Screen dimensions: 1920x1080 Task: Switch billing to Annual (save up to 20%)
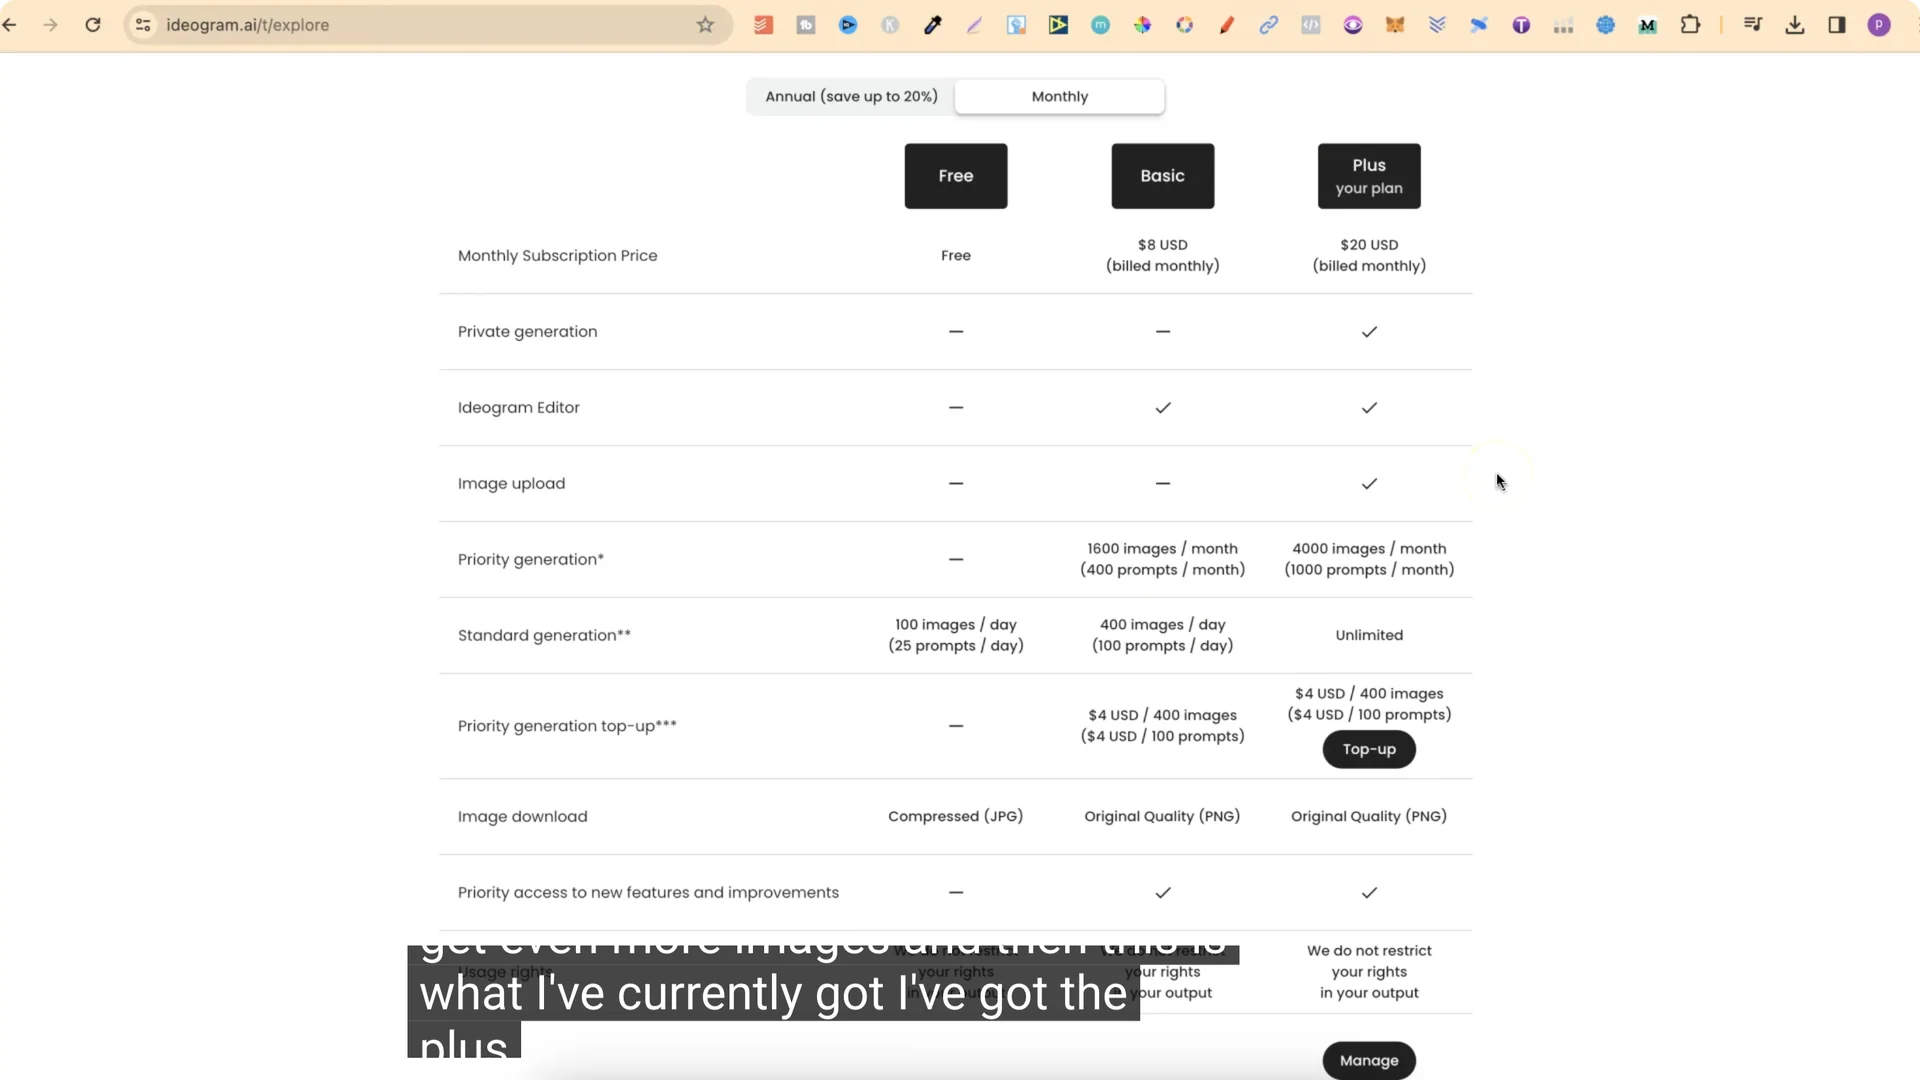(x=851, y=96)
